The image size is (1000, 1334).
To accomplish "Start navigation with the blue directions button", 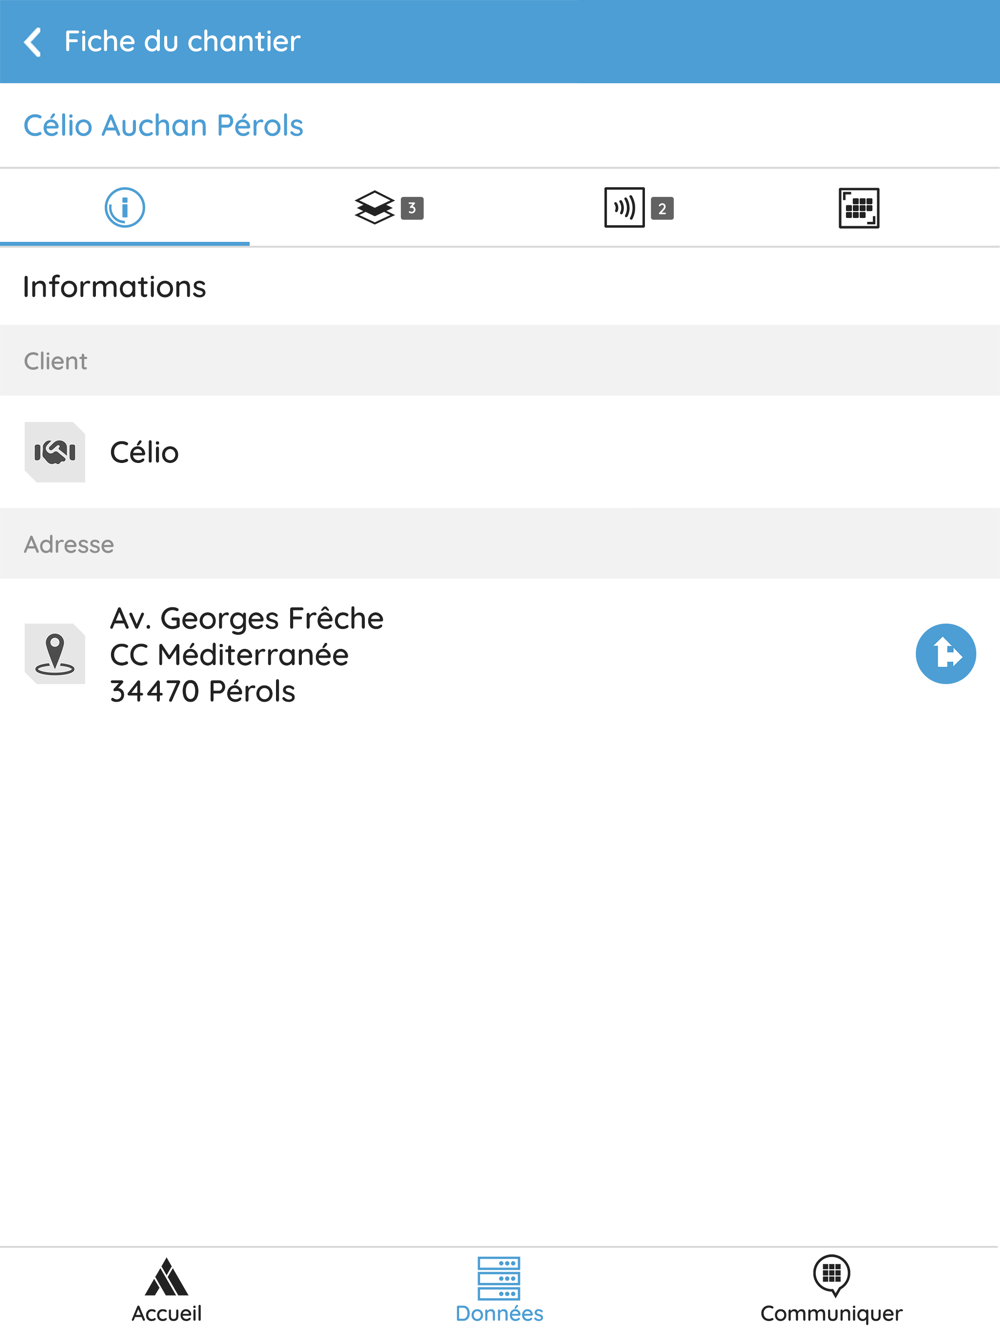I will point(946,654).
